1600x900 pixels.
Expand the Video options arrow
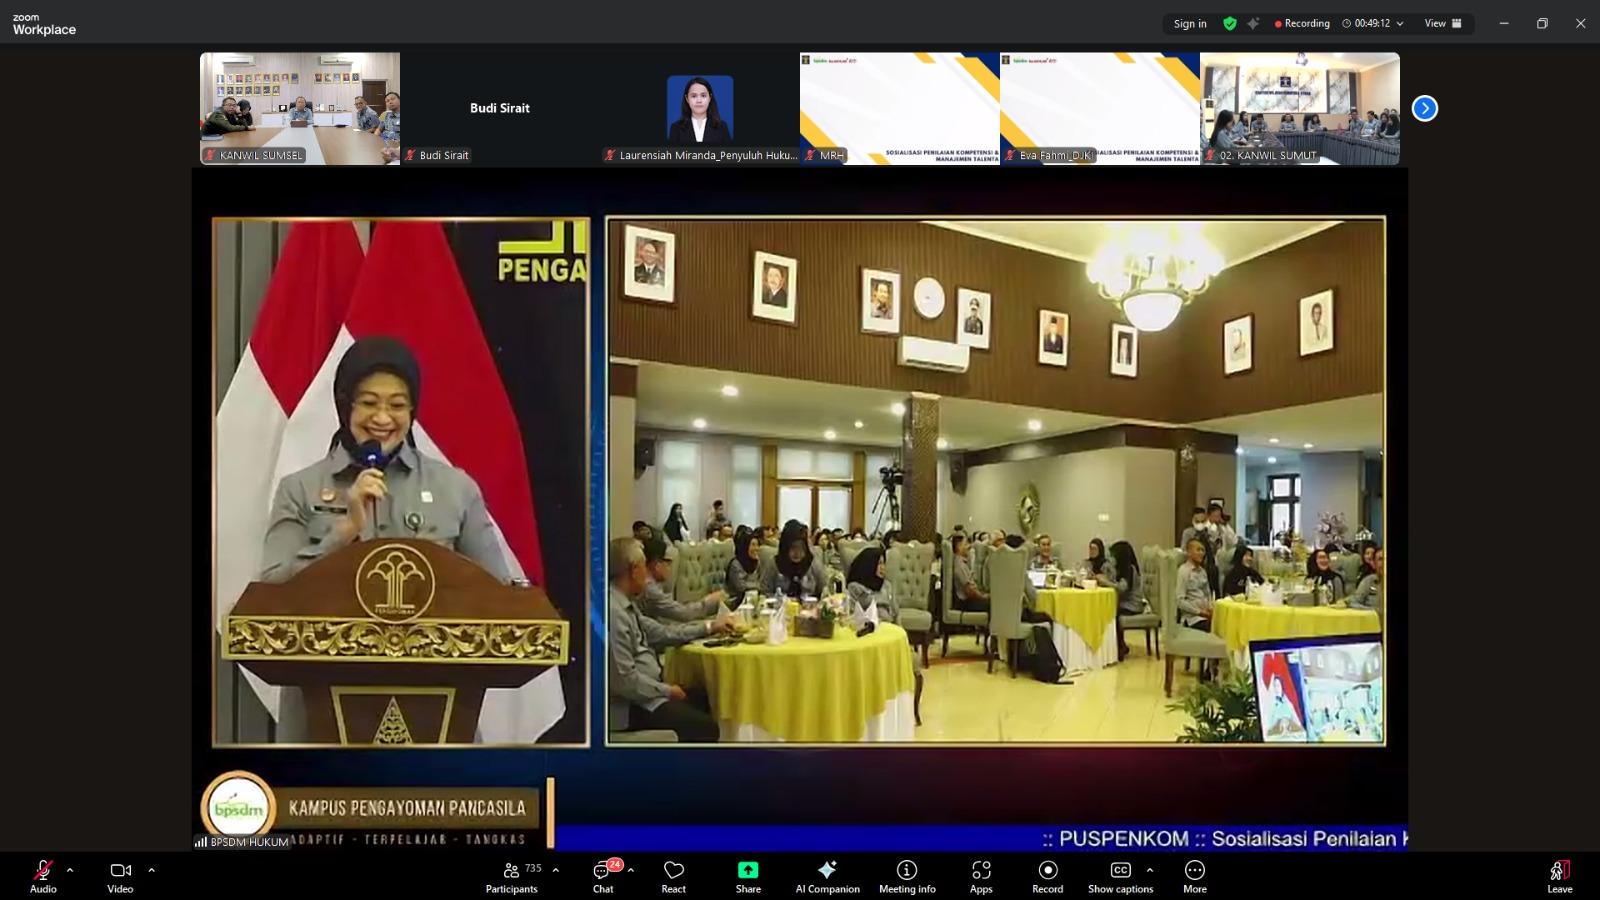point(151,870)
